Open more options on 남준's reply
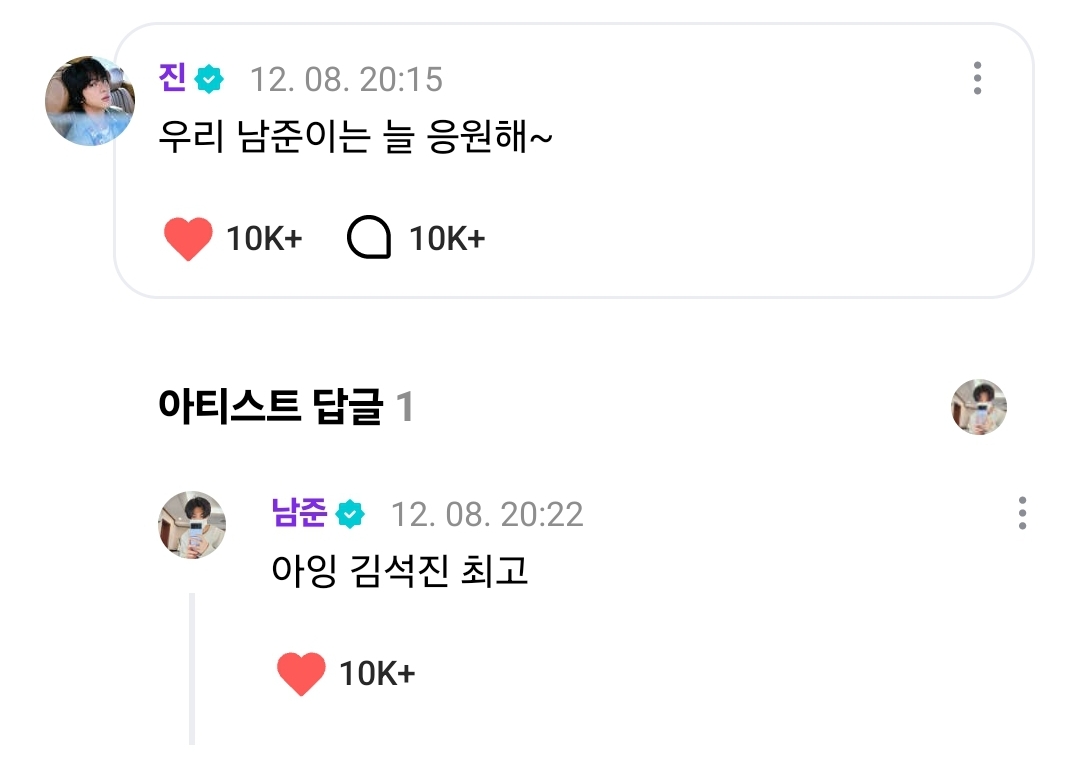 click(1021, 513)
